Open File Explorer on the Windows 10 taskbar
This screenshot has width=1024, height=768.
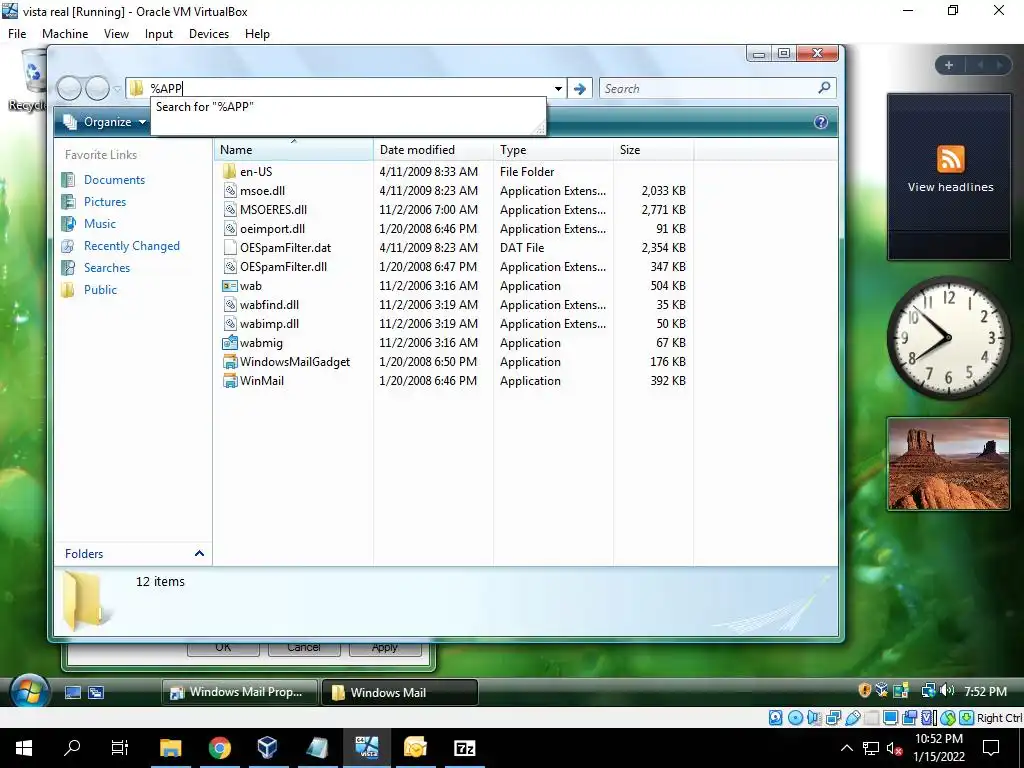[x=170, y=748]
